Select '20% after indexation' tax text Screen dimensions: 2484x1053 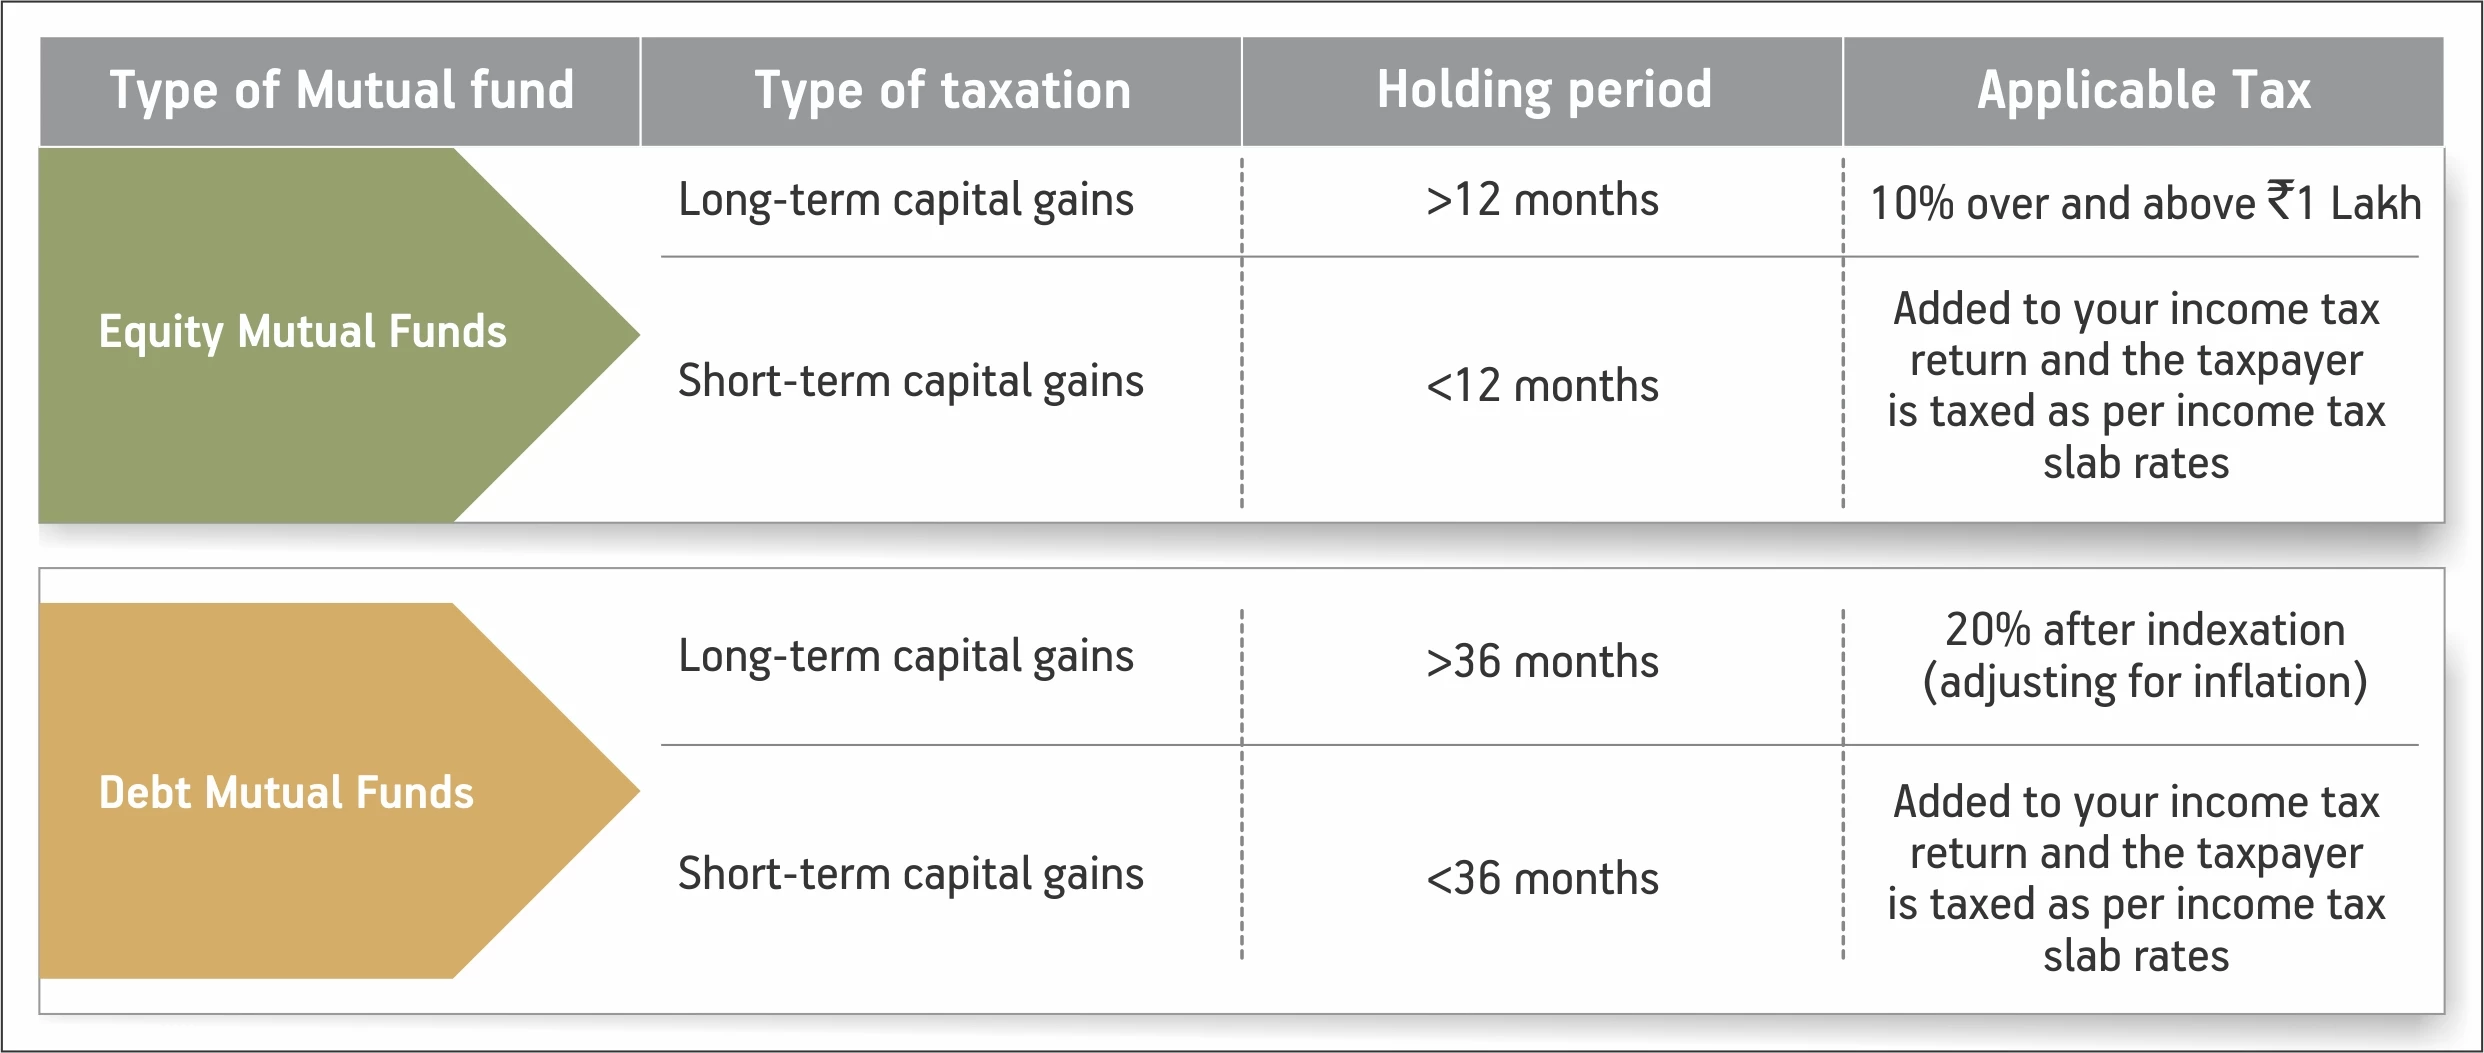(2145, 630)
